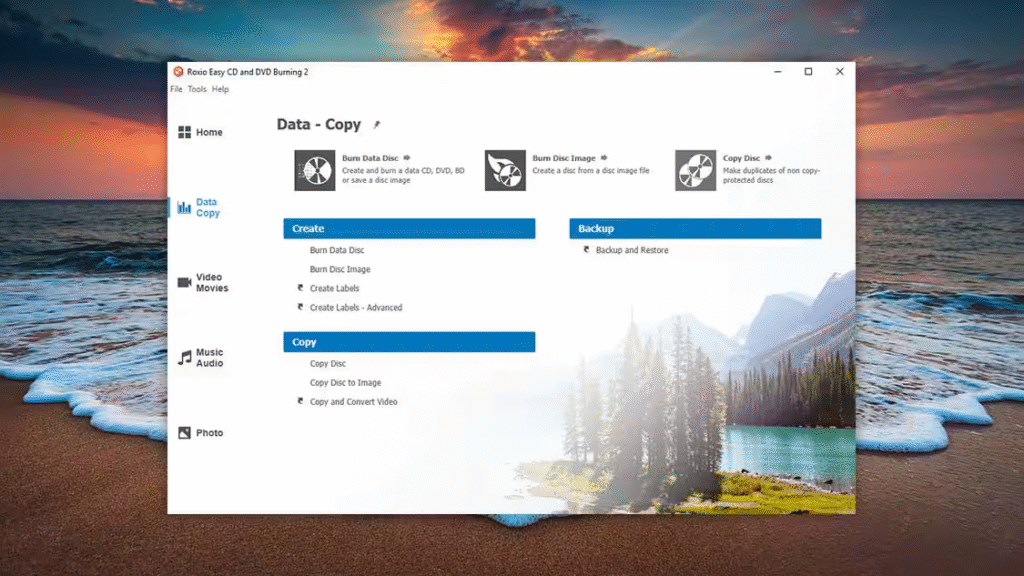Viewport: 1024px width, 576px height.
Task: Click the Copy Disc large icon
Action: [x=695, y=171]
